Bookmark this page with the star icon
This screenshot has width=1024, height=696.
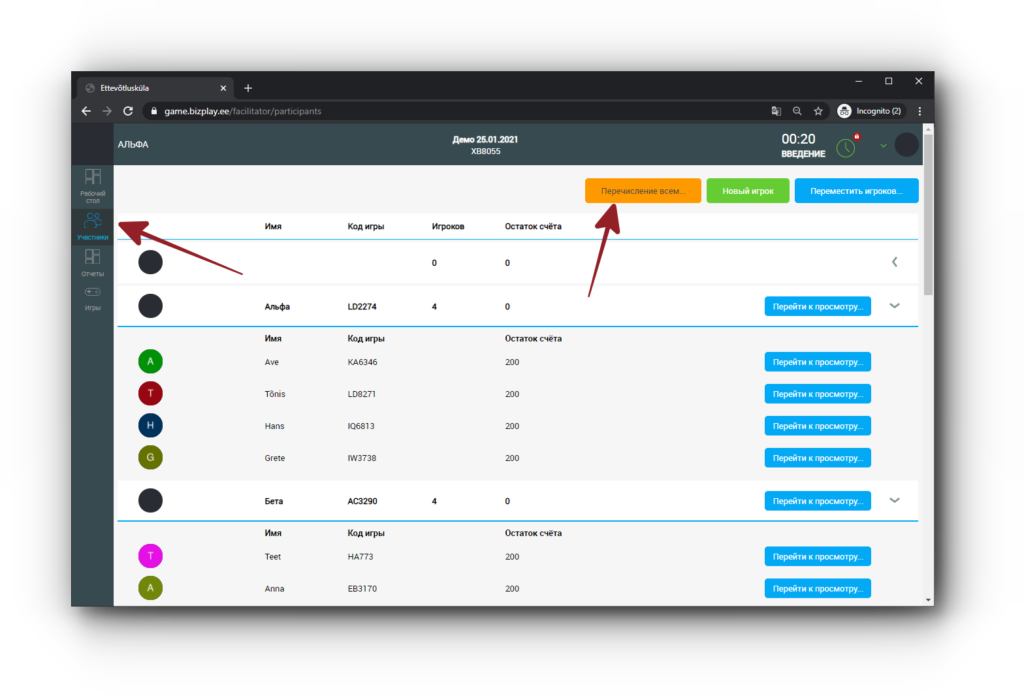(x=818, y=111)
